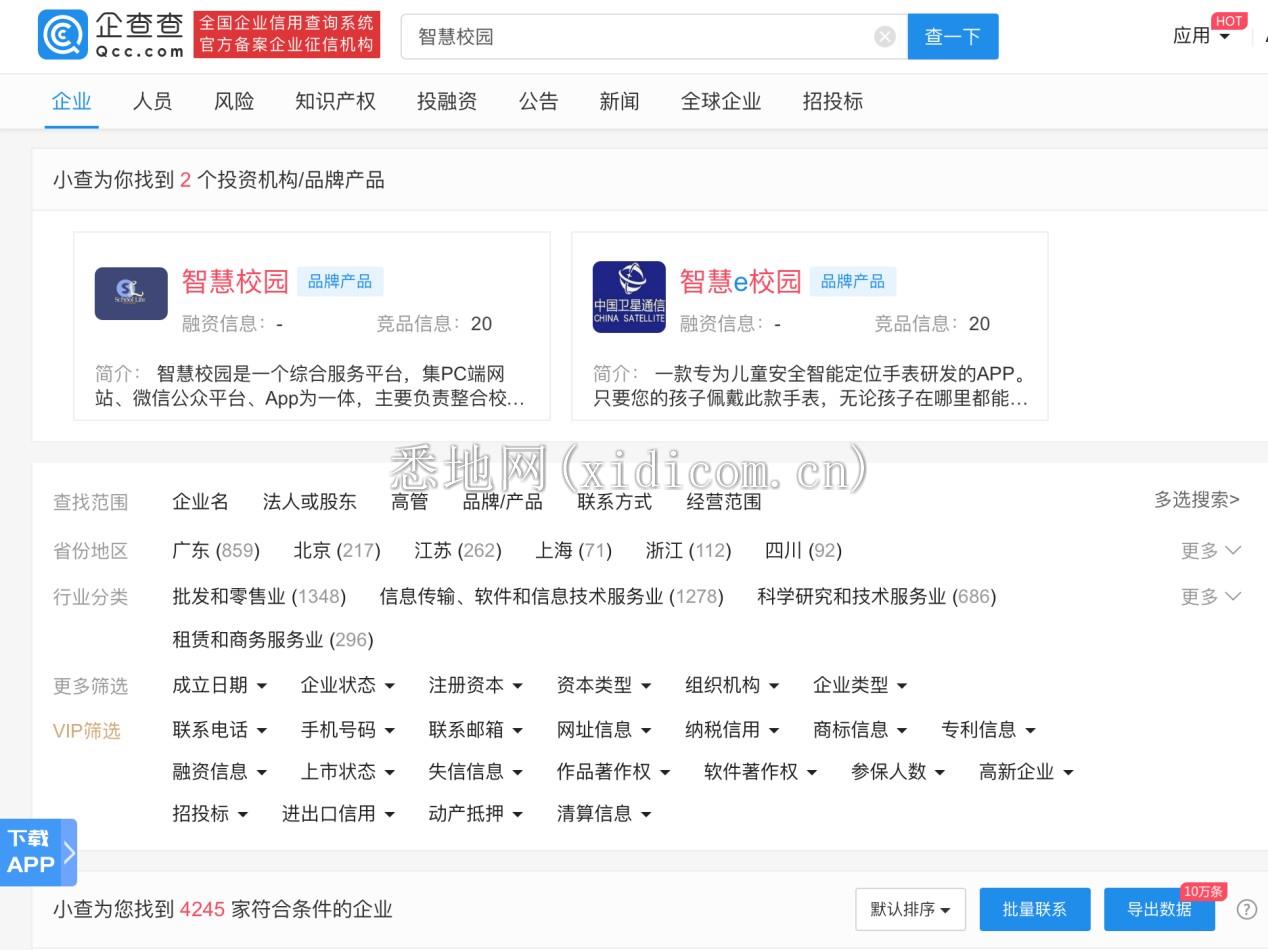Open the 成立日期 dropdown filter
1268x950 pixels.
(x=220, y=685)
